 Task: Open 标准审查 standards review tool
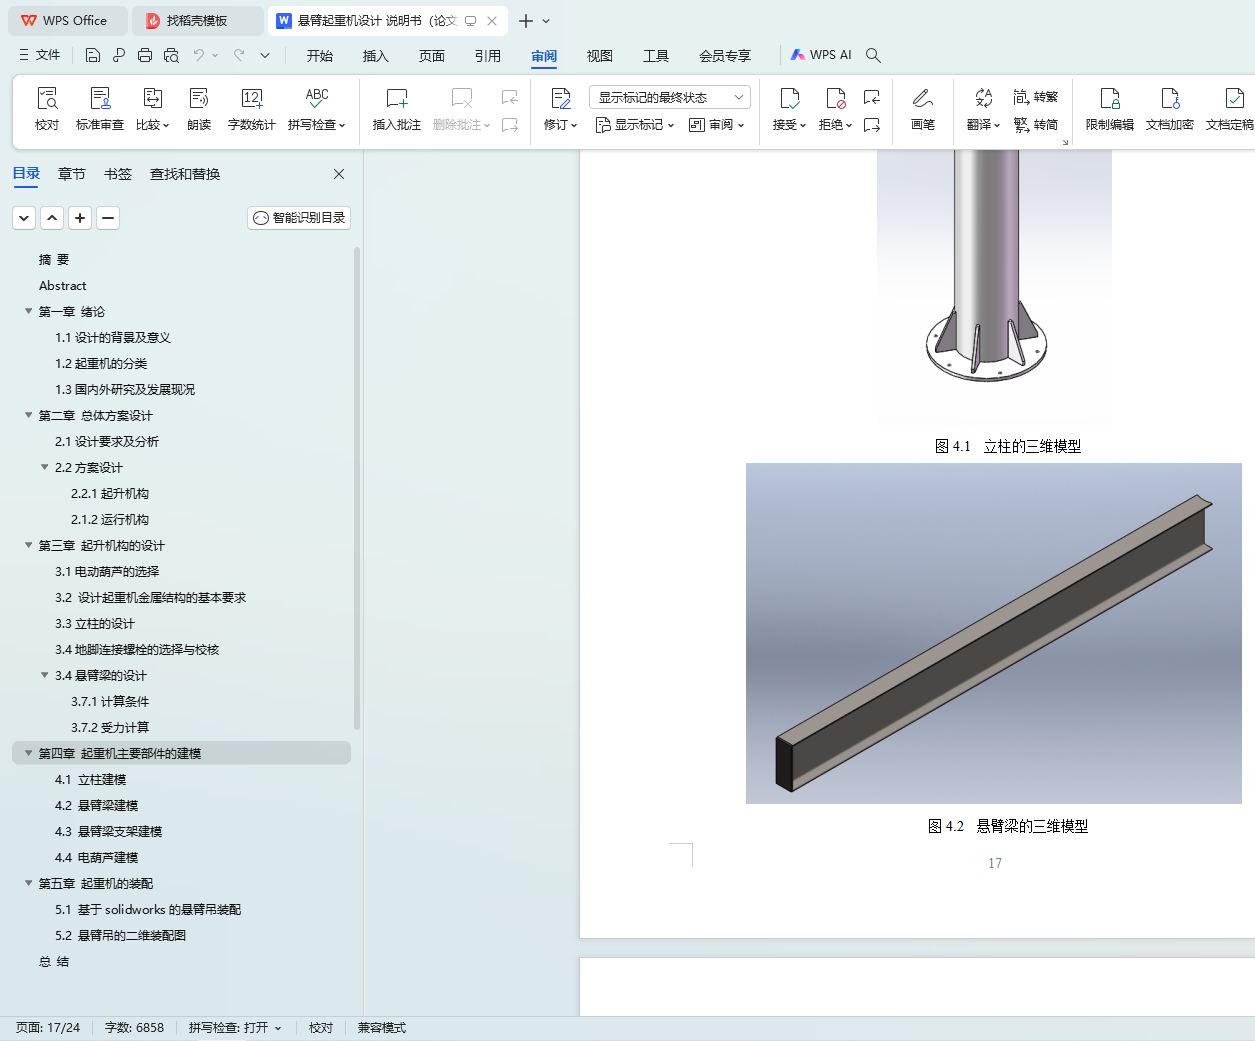coord(100,109)
